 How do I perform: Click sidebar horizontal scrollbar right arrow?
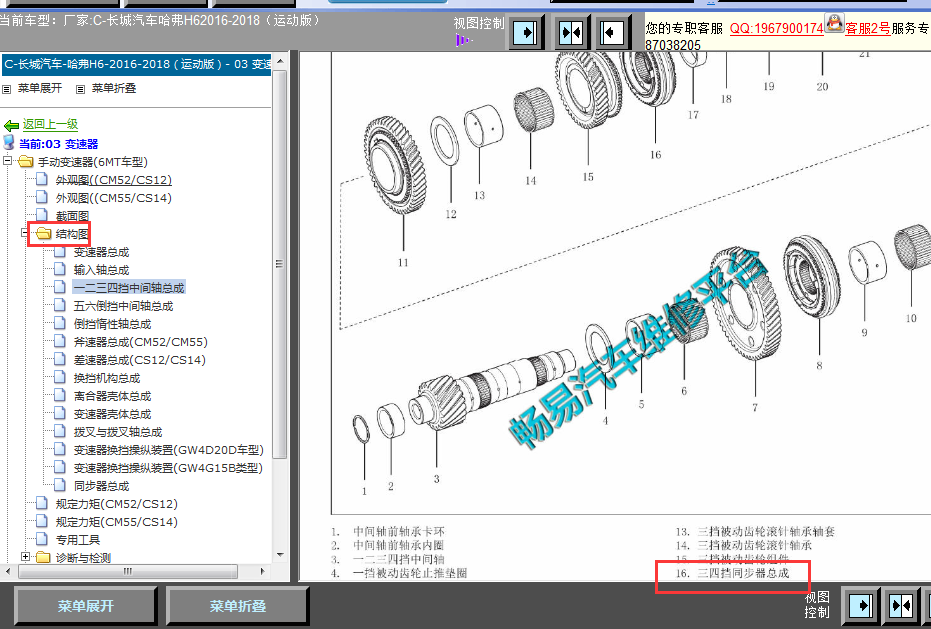tap(263, 571)
